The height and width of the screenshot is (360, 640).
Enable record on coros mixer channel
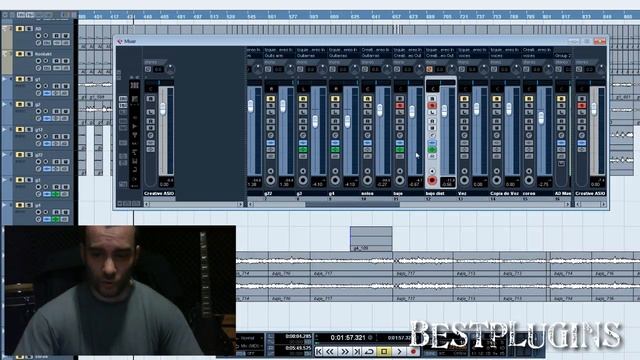tap(529, 180)
